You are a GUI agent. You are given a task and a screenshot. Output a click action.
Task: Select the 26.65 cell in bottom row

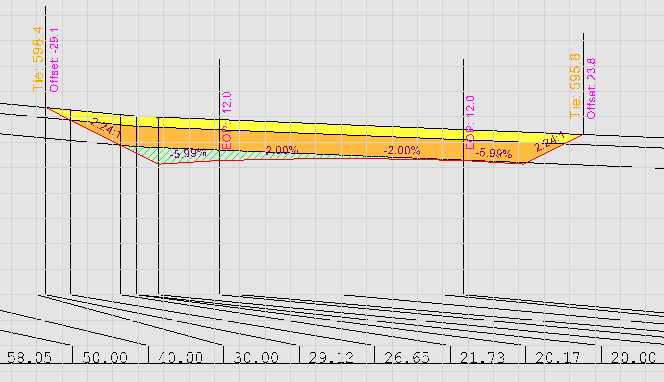pyautogui.click(x=407, y=358)
